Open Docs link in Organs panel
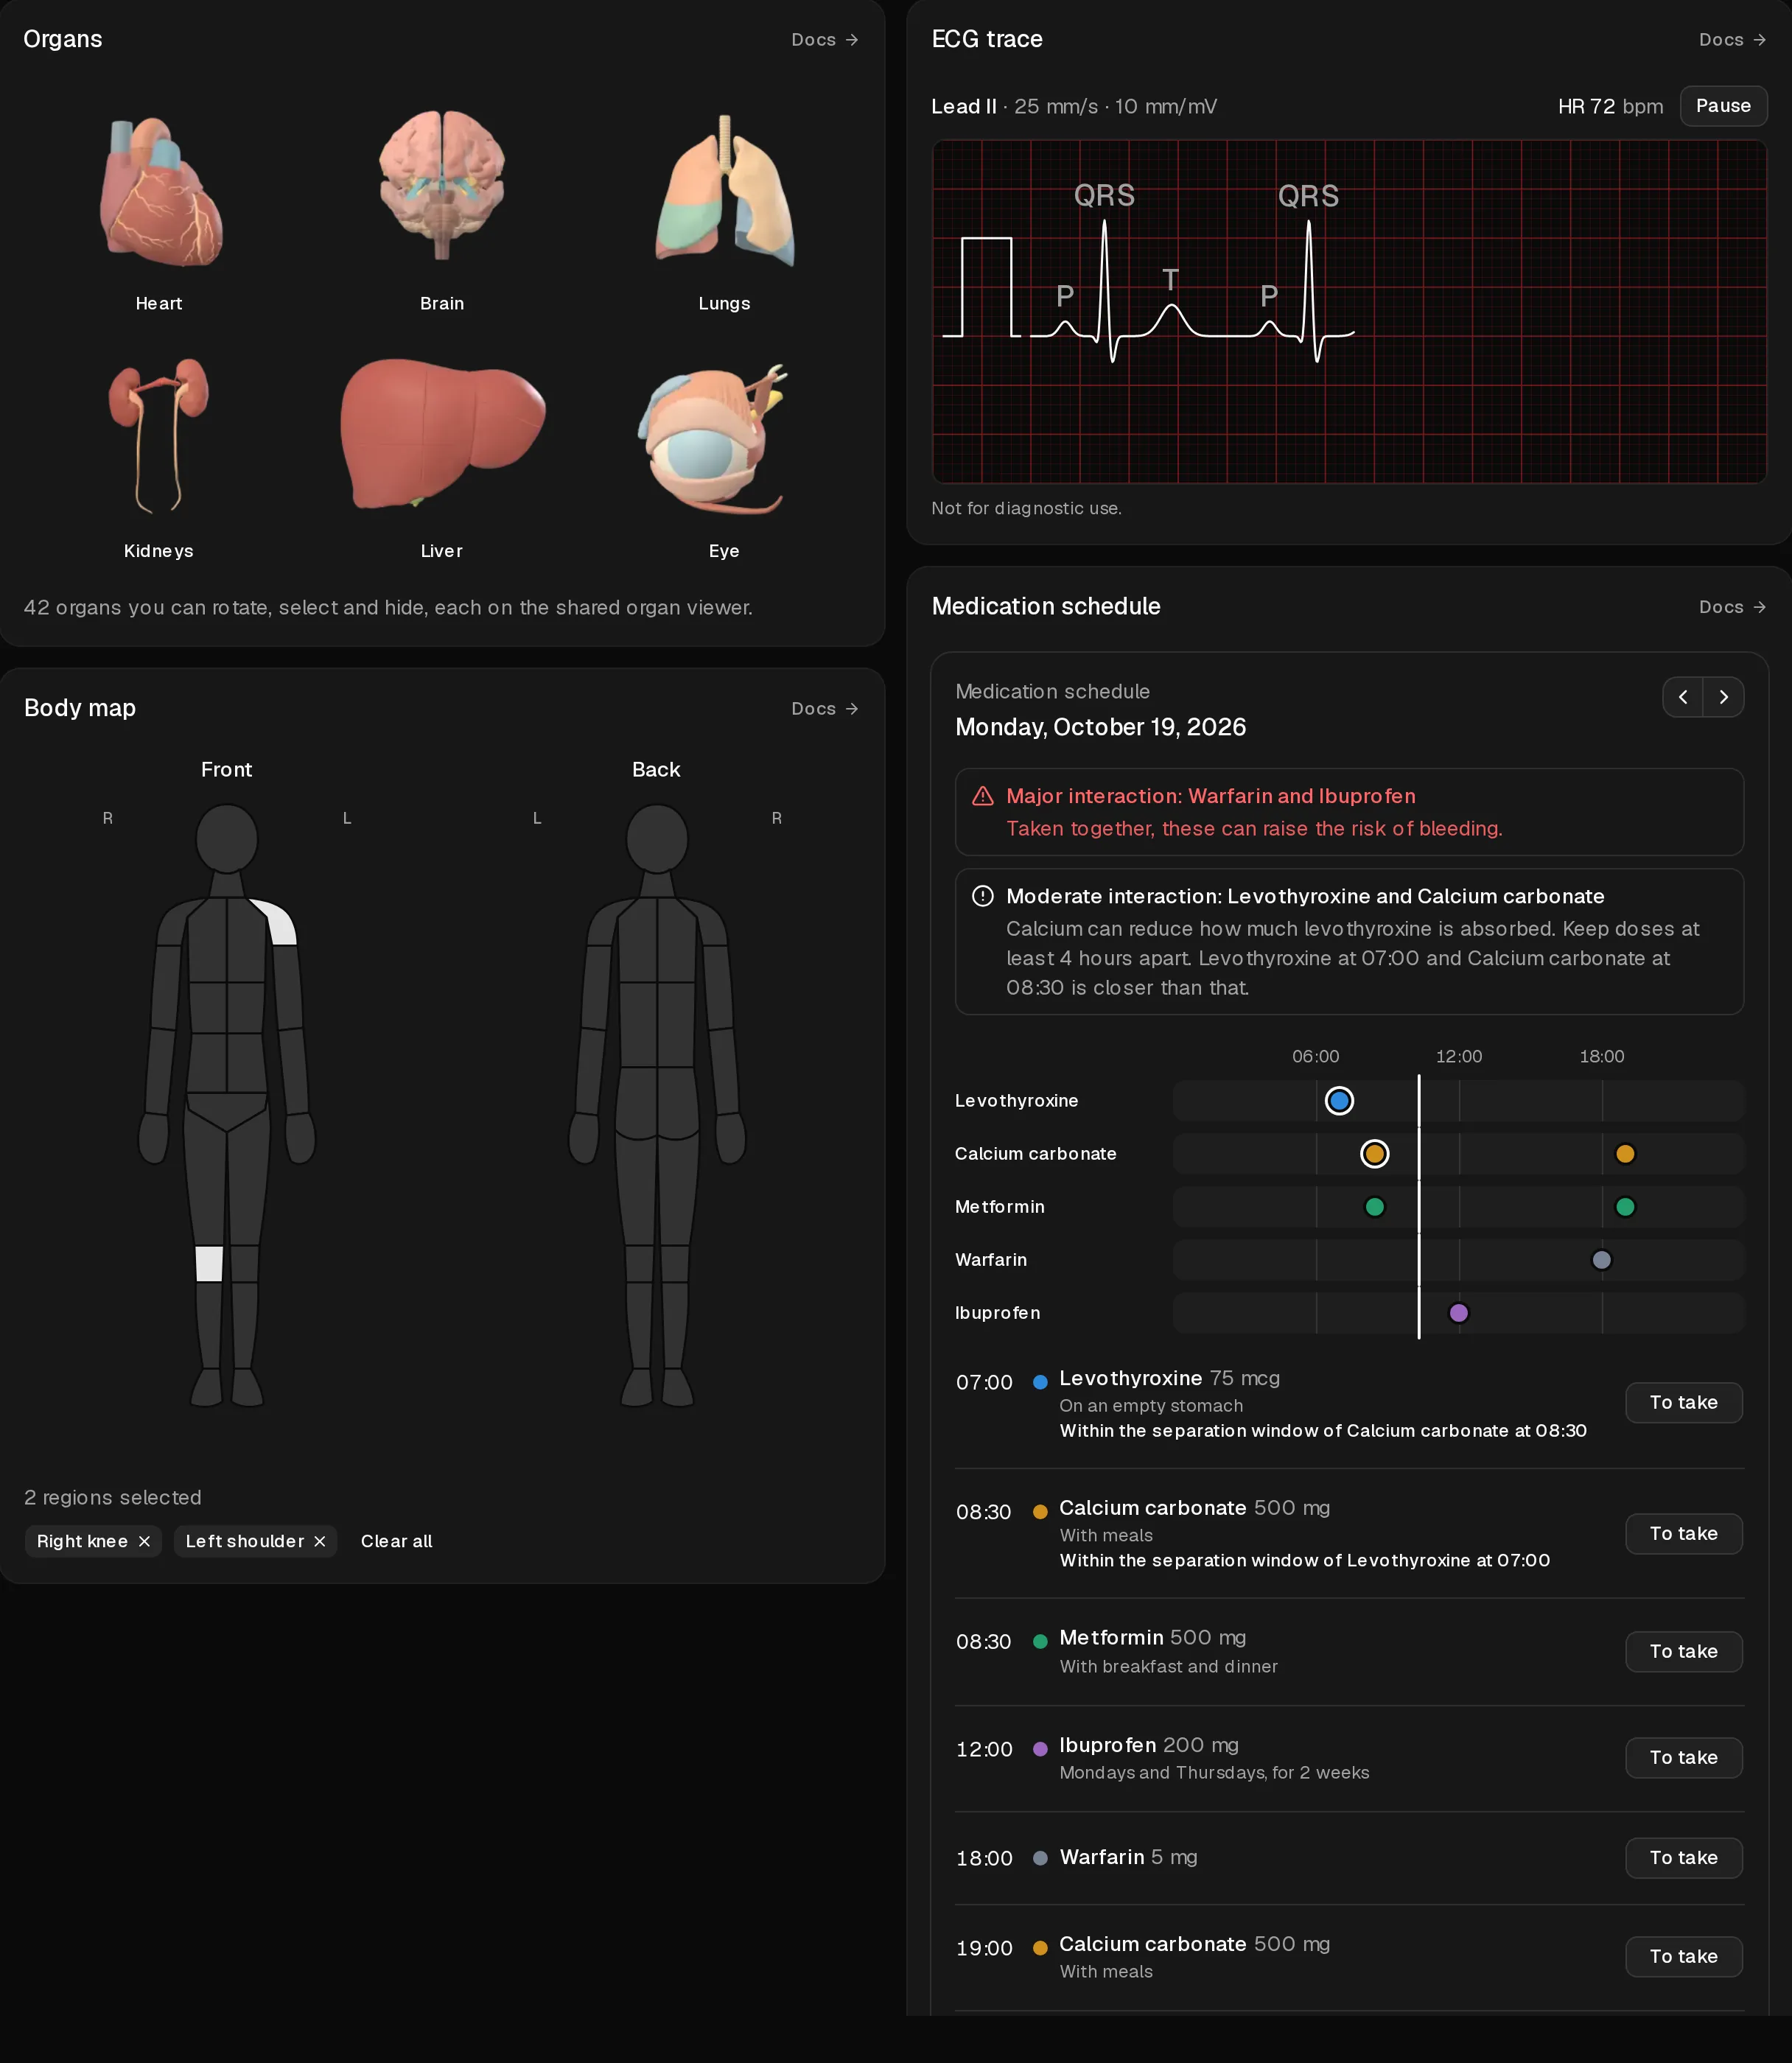The image size is (1792, 2063). pyautogui.click(x=825, y=40)
